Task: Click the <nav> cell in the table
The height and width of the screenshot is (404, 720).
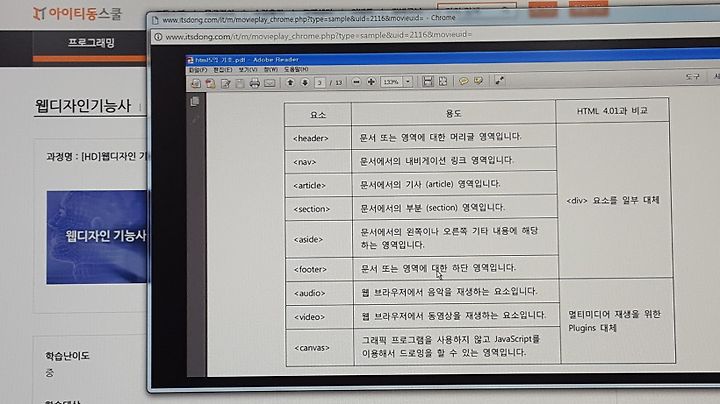Action: click(318, 162)
